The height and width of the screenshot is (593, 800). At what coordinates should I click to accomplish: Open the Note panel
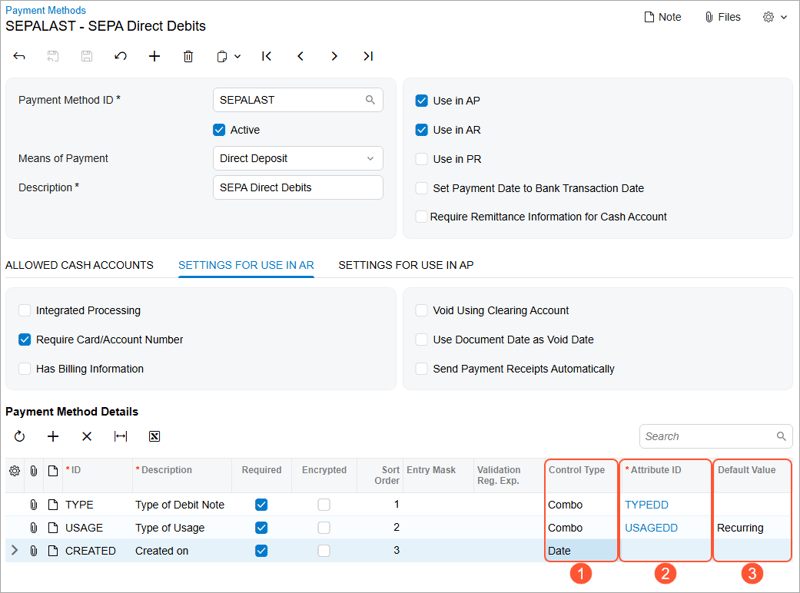[x=663, y=17]
